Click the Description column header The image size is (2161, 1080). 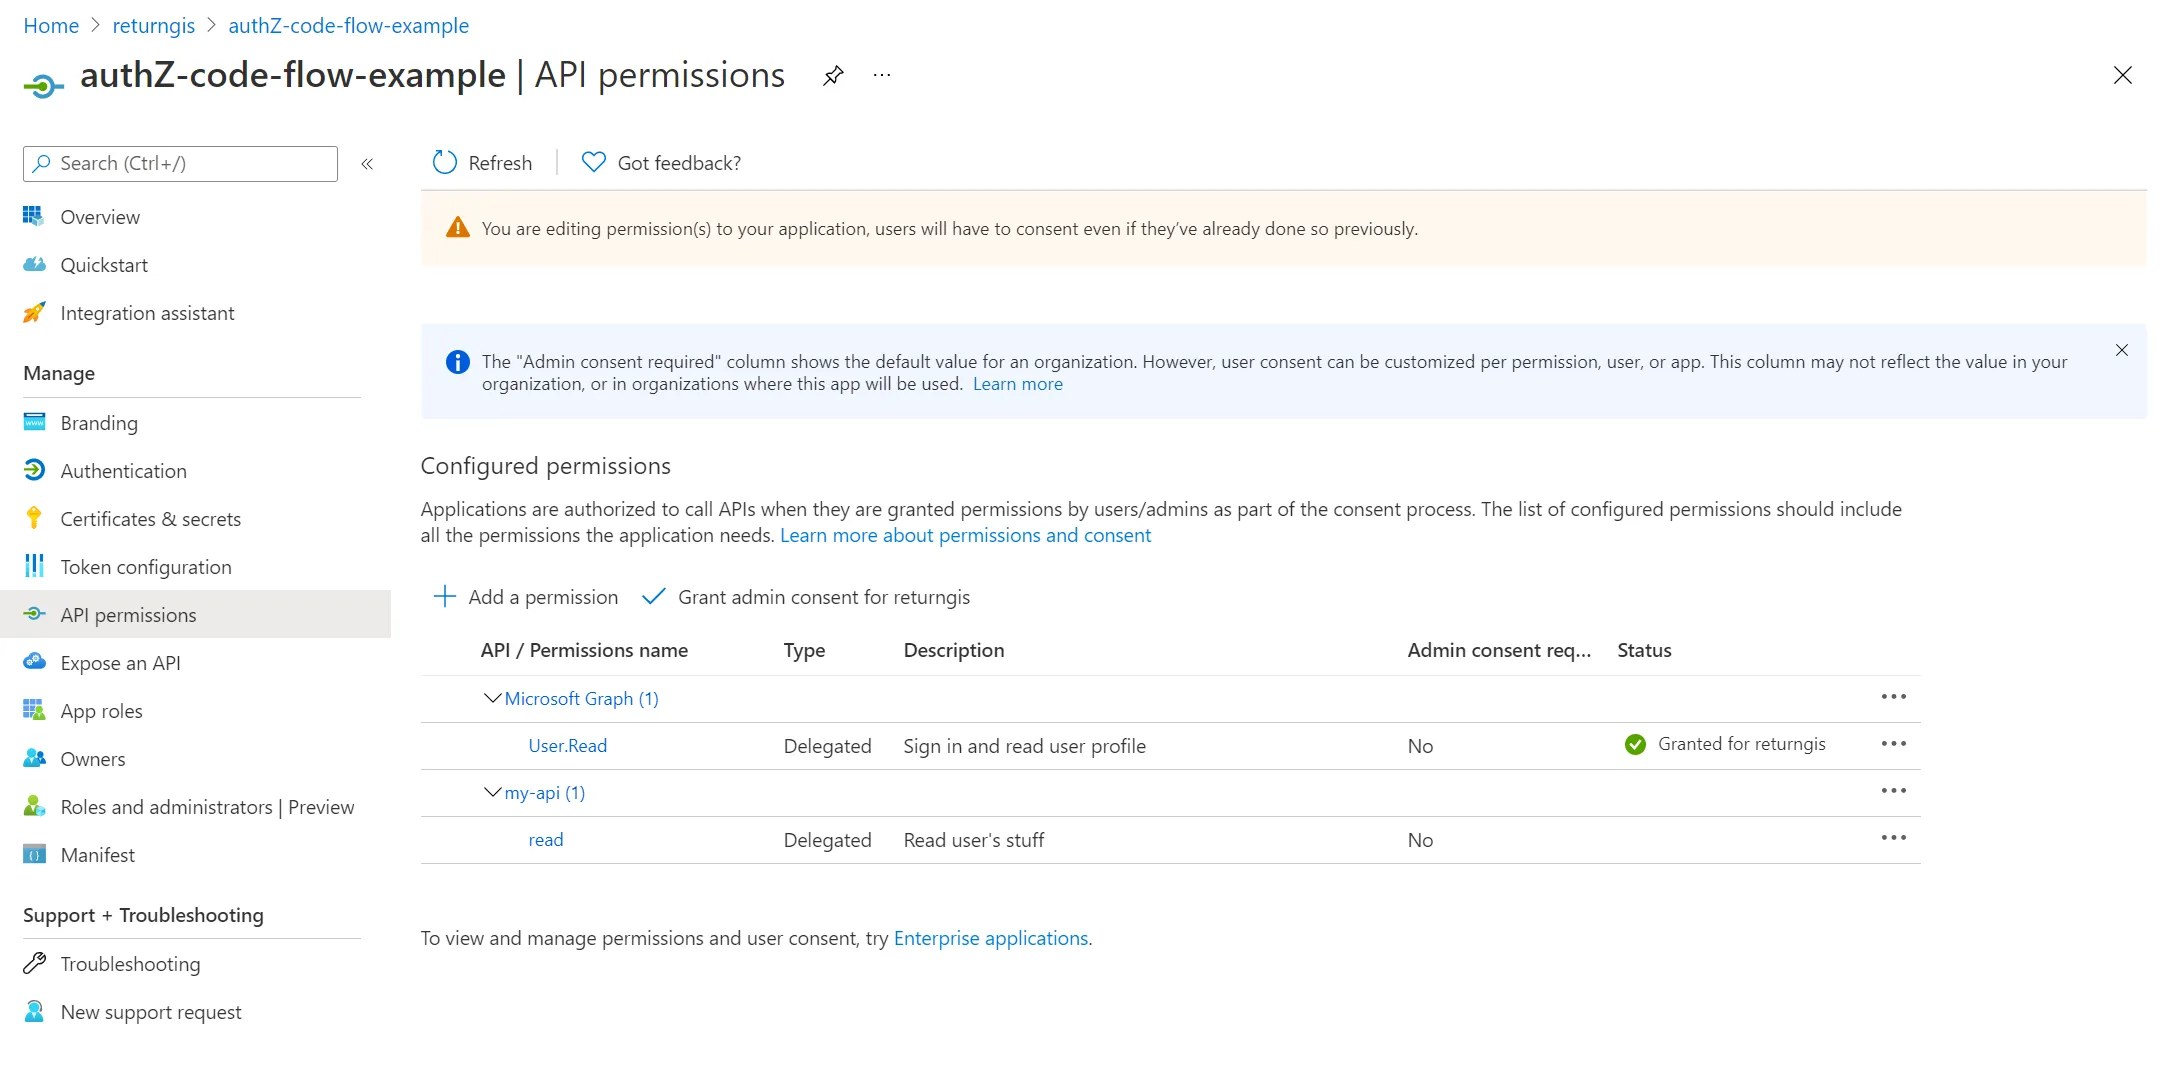[x=953, y=650]
